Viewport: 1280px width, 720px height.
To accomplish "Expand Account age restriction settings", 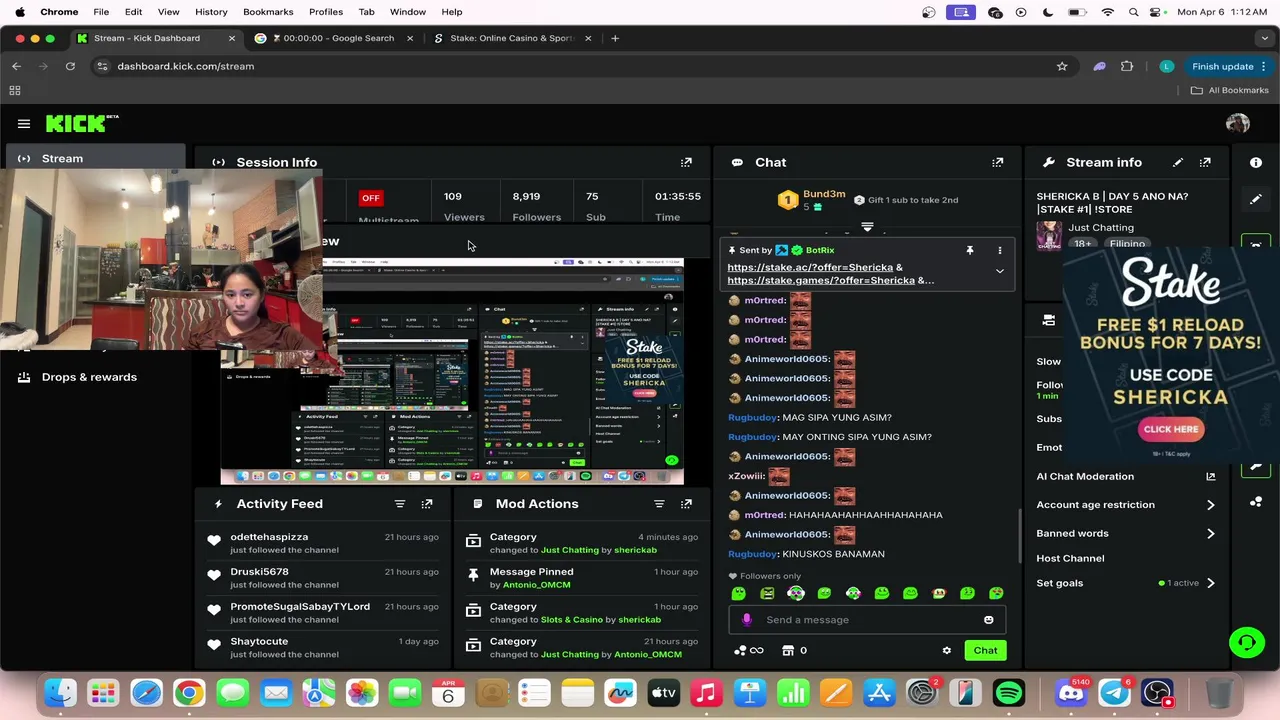I will [x=1210, y=505].
